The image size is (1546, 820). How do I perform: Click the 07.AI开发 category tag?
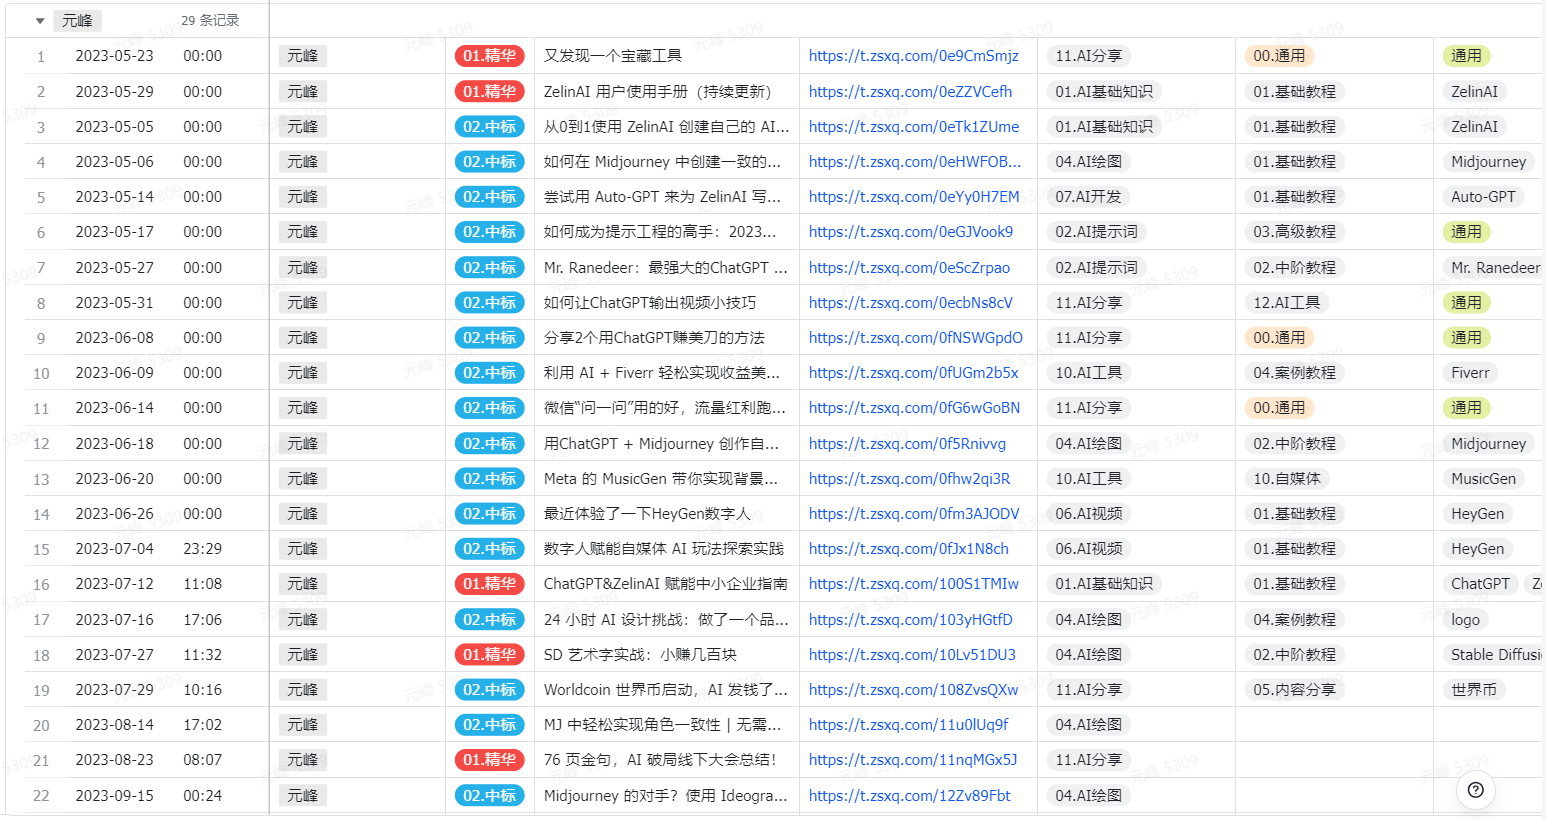coord(1088,197)
